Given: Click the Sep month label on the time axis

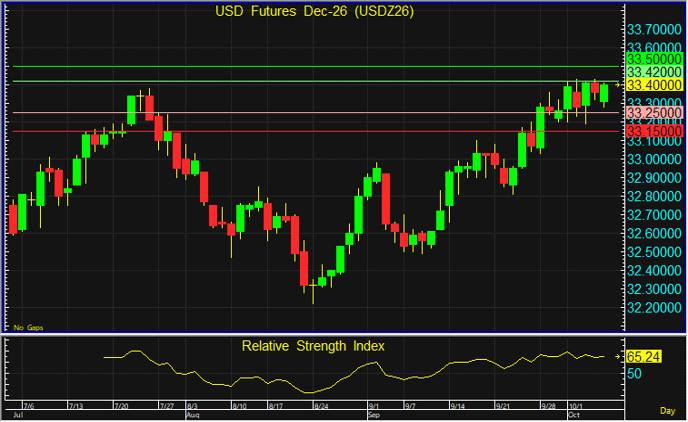Looking at the screenshot, I should 374,415.
